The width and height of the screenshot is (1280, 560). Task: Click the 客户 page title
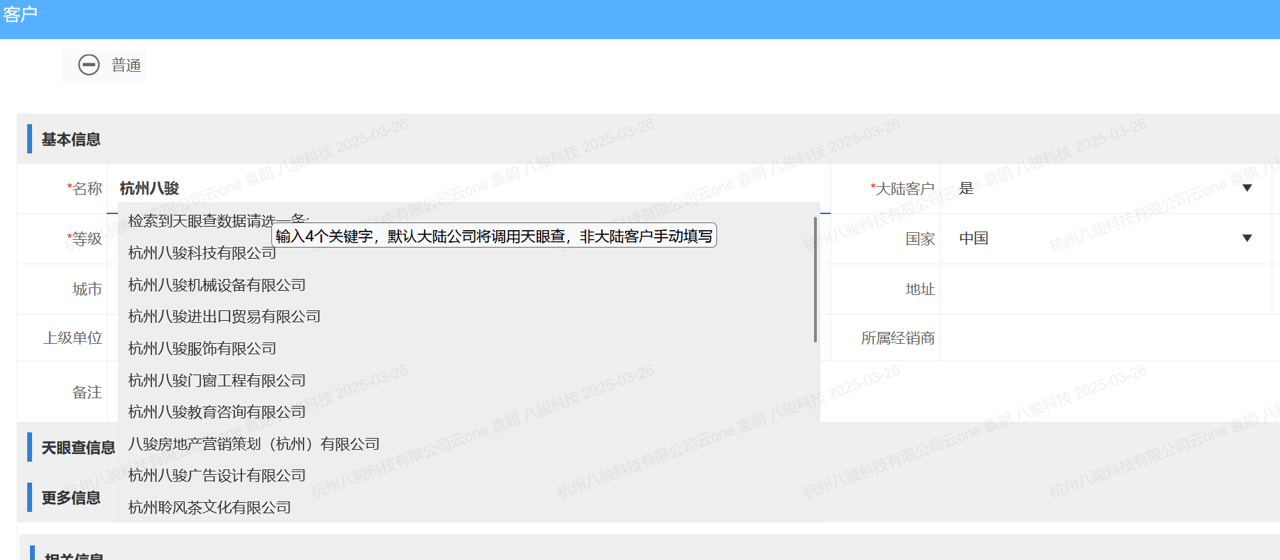coord(20,14)
